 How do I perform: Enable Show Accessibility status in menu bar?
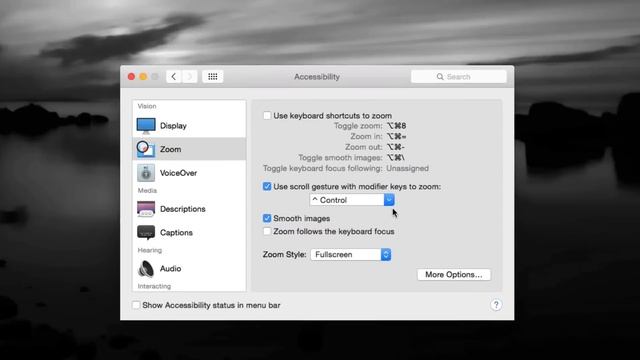coord(136,305)
